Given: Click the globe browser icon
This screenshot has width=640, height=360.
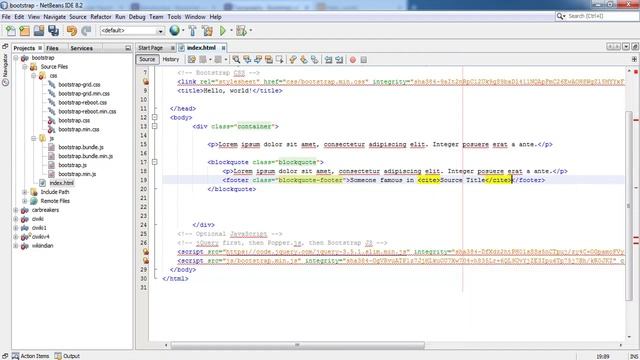Looking at the screenshot, I should pos(174,30).
